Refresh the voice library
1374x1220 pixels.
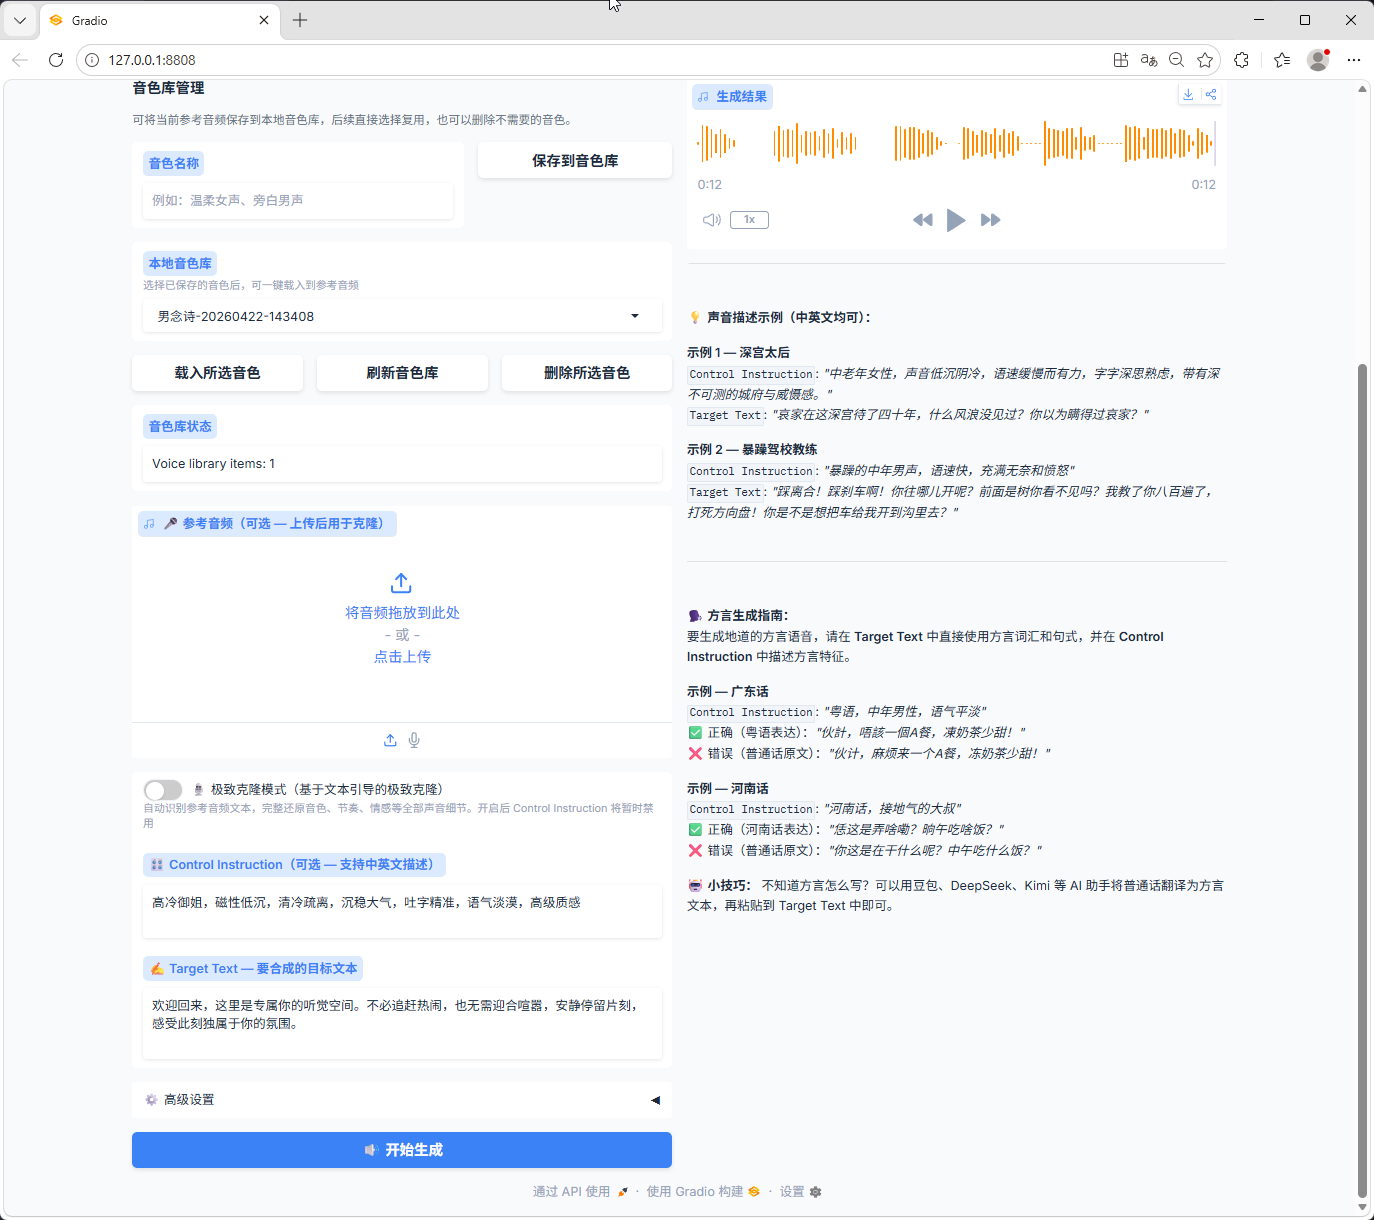[402, 373]
